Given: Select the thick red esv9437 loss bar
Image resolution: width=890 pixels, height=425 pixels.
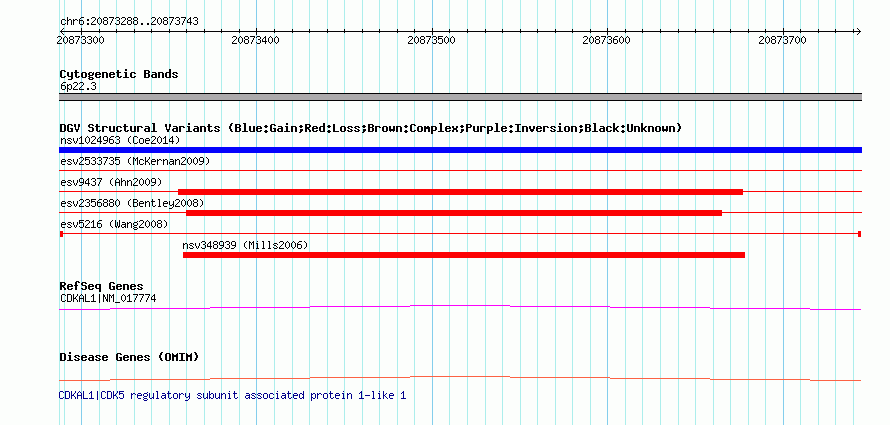Looking at the screenshot, I should coord(460,192).
